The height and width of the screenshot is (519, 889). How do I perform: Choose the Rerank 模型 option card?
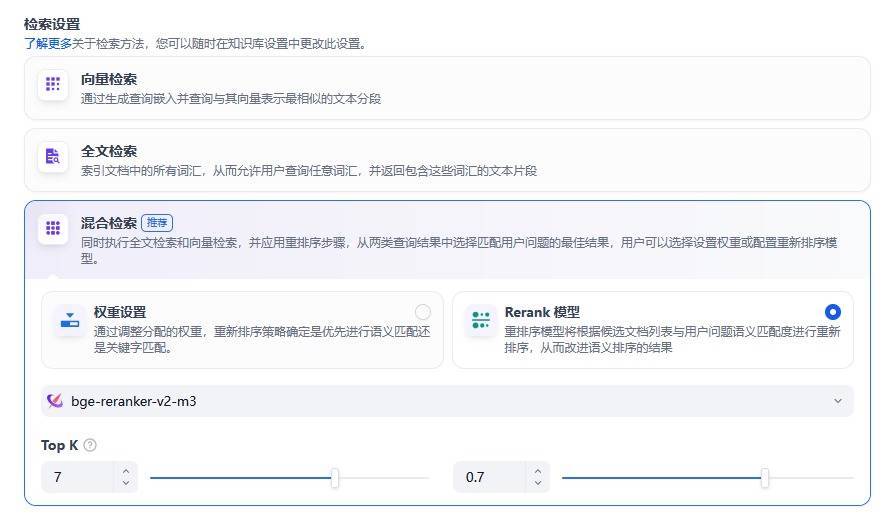[x=653, y=330]
